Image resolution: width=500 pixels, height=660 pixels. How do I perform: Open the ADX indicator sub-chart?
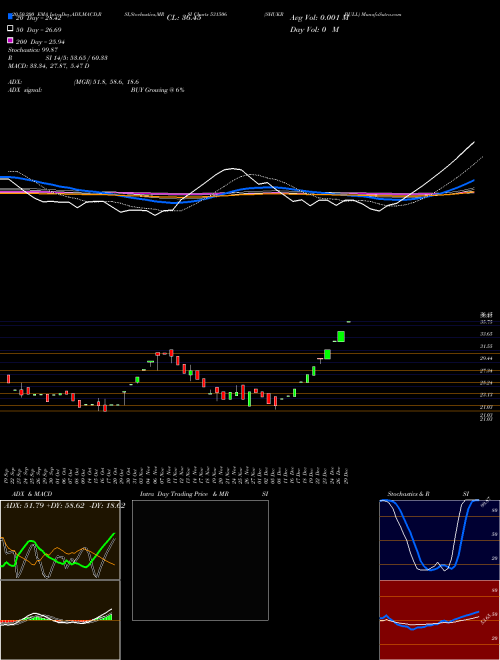coord(60,540)
